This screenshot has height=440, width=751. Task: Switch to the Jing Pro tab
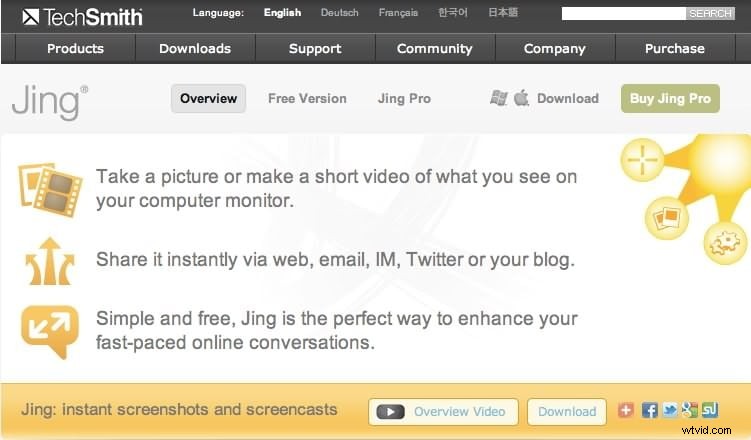pyautogui.click(x=404, y=99)
